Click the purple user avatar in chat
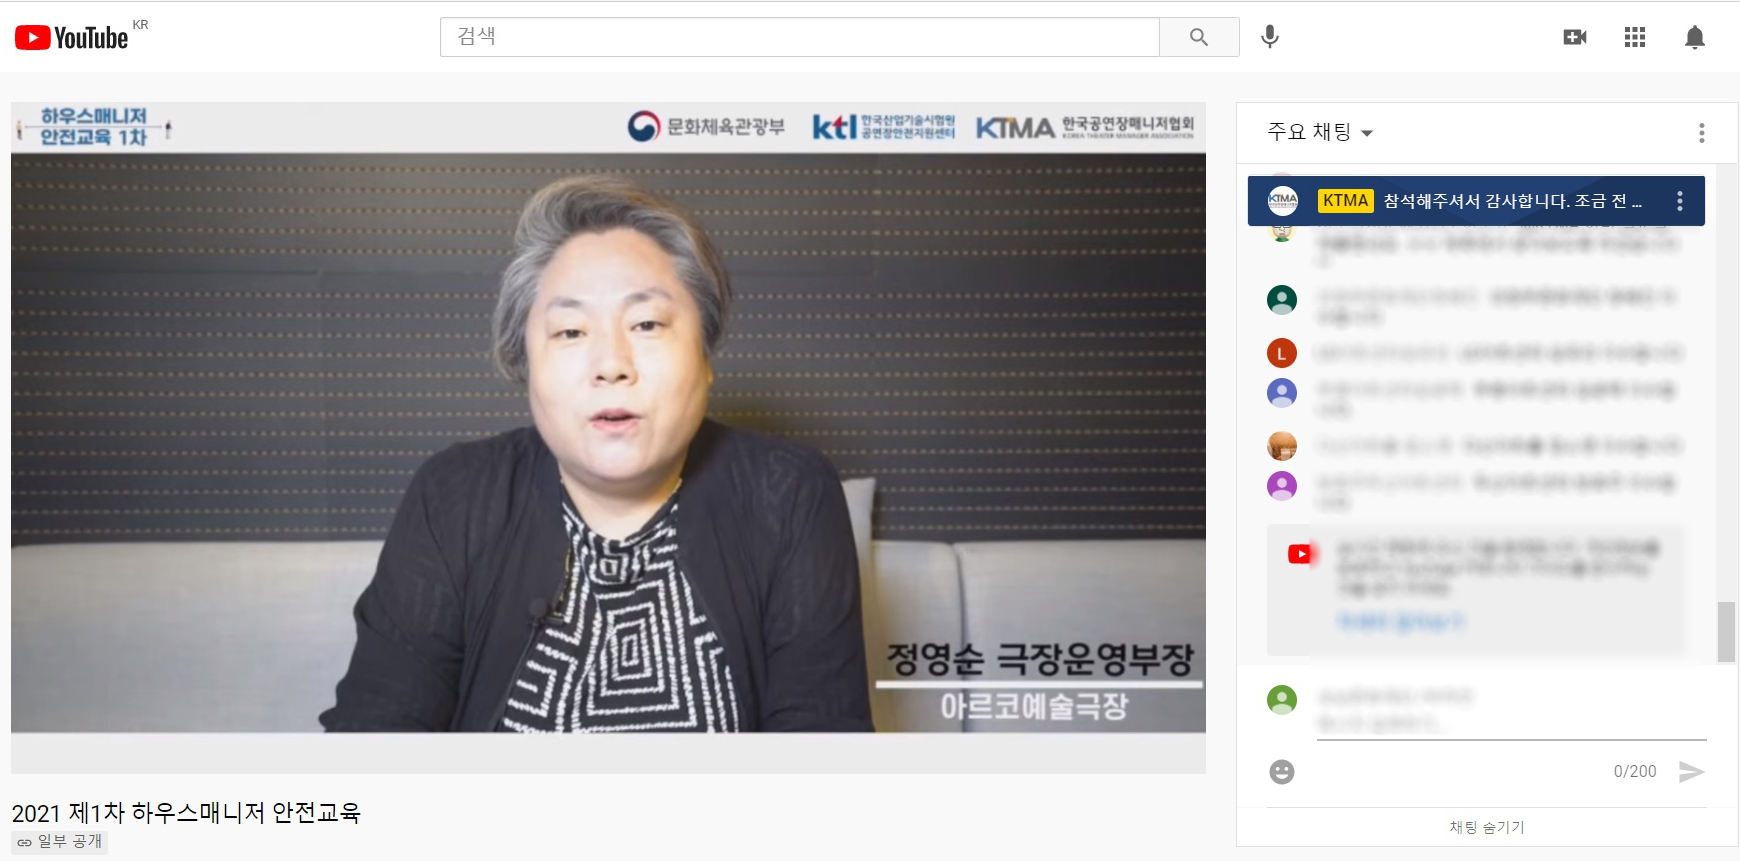Image resolution: width=1740 pixels, height=861 pixels. [x=1282, y=486]
